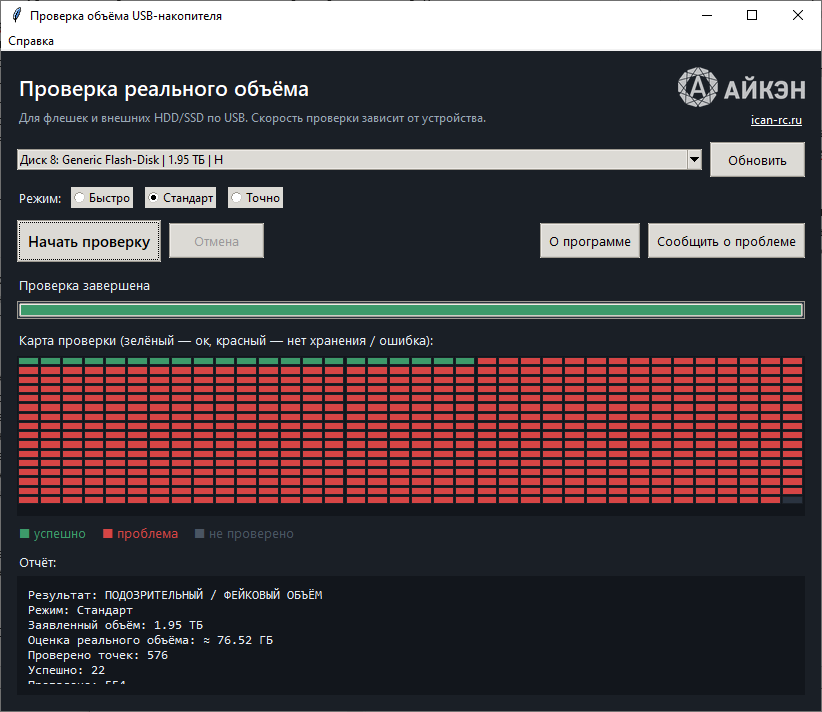
Task: Open the disk selection dropdown arrow
Action: coord(694,159)
